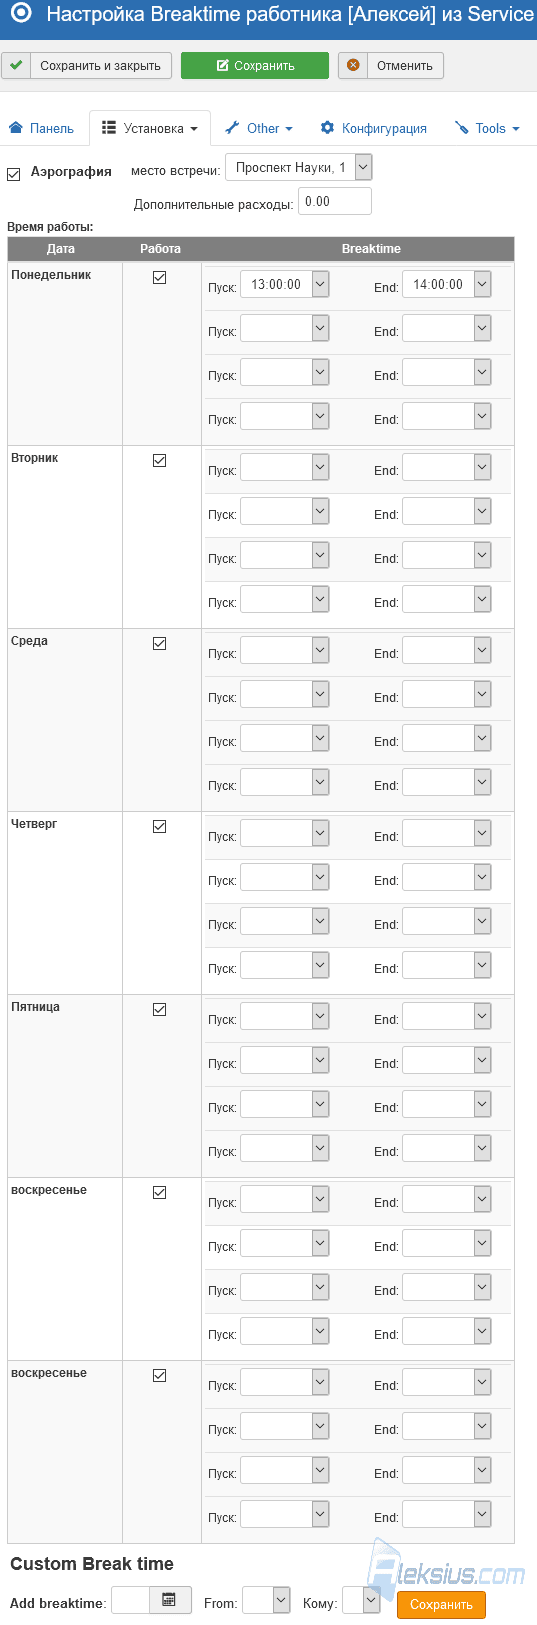The width and height of the screenshot is (537, 1625).
Task: Click the Joomla target icon in header
Action: 21,14
